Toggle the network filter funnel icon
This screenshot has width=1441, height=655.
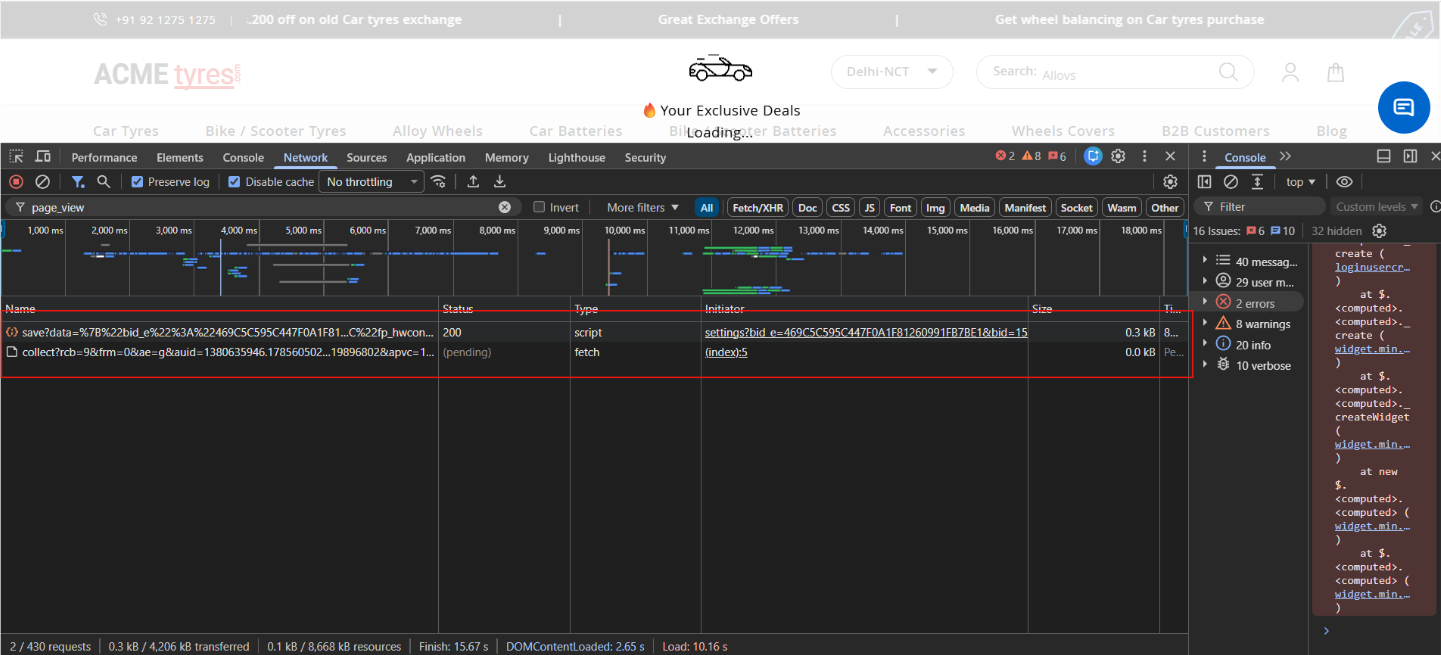point(78,182)
